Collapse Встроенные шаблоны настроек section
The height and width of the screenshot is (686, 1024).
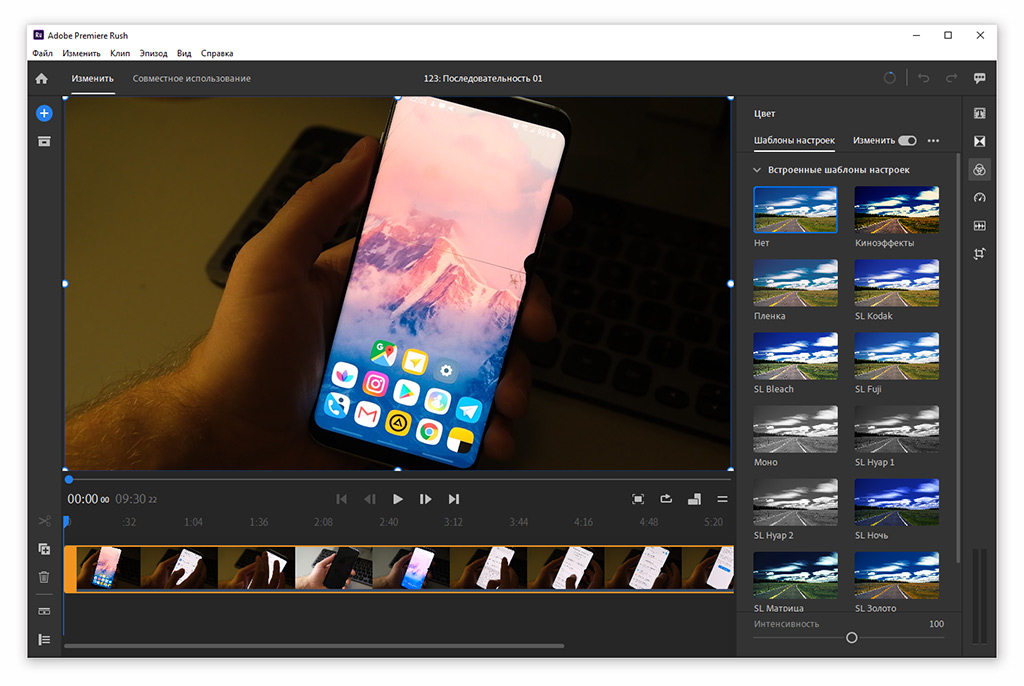point(757,170)
